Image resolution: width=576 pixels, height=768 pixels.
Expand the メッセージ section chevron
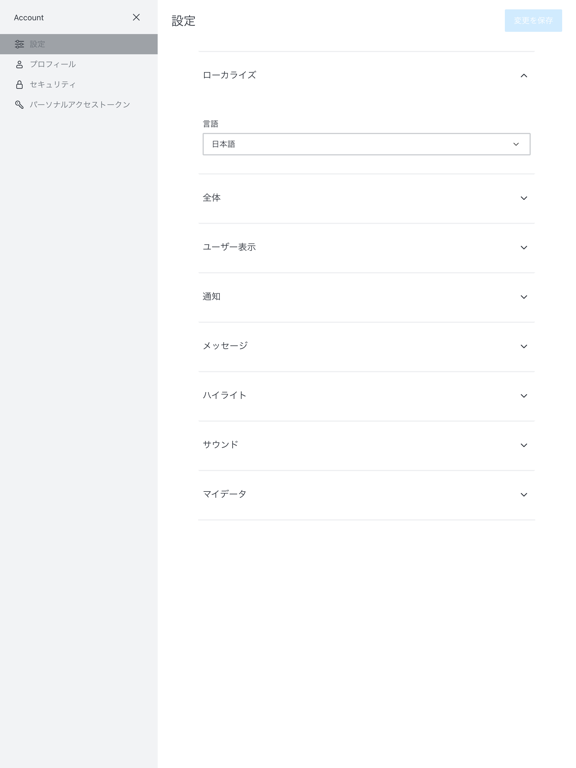point(524,346)
